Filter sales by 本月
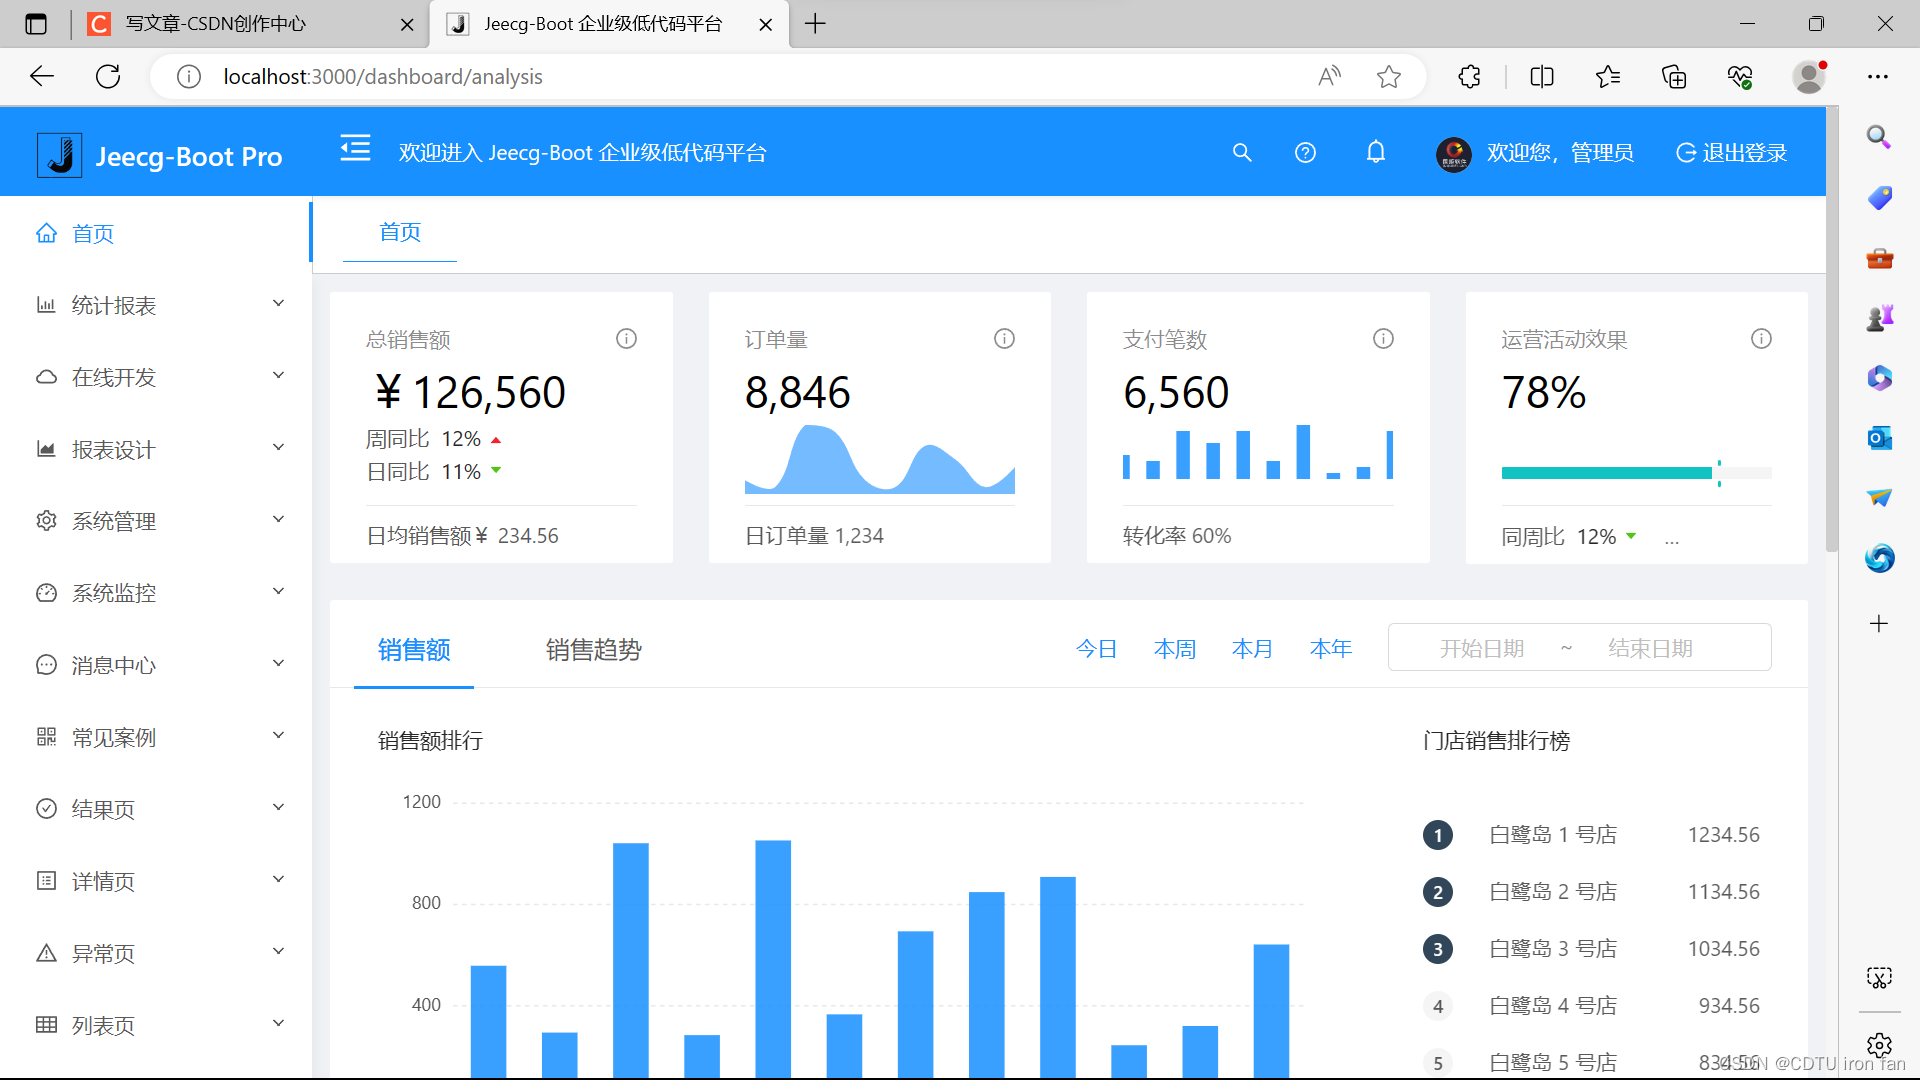The image size is (1920, 1080). (x=1253, y=649)
